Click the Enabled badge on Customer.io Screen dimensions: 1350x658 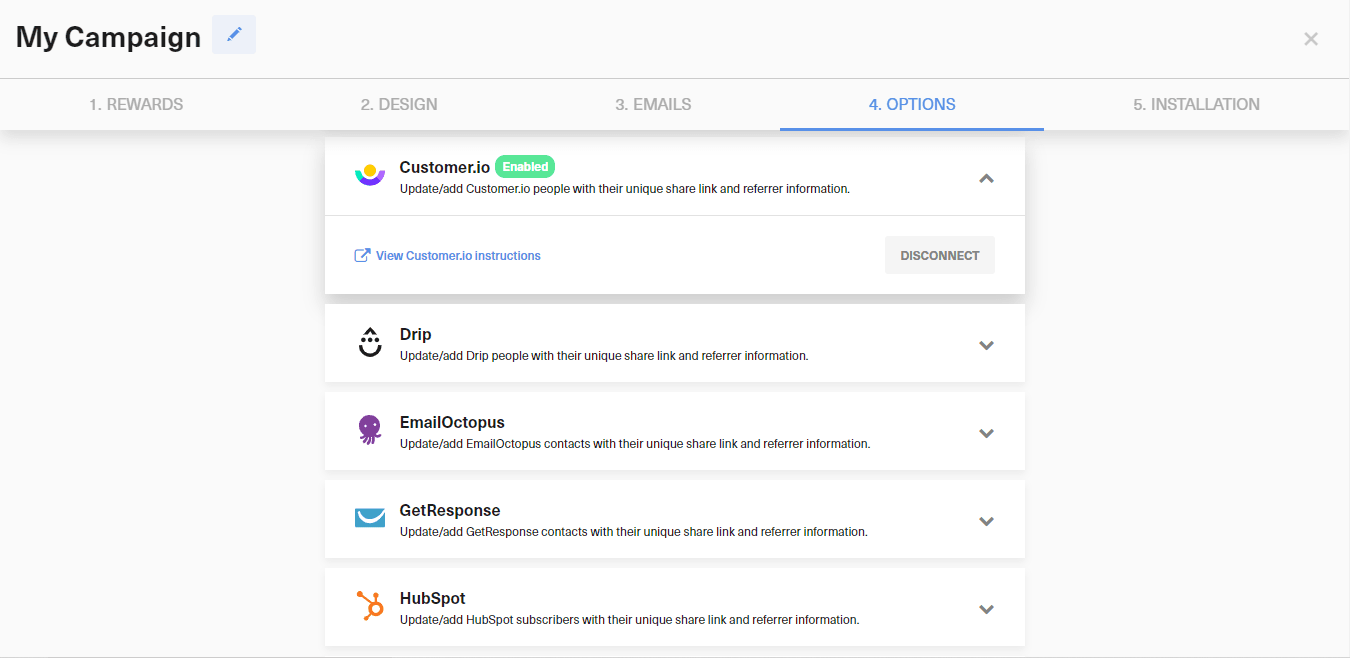click(x=524, y=166)
